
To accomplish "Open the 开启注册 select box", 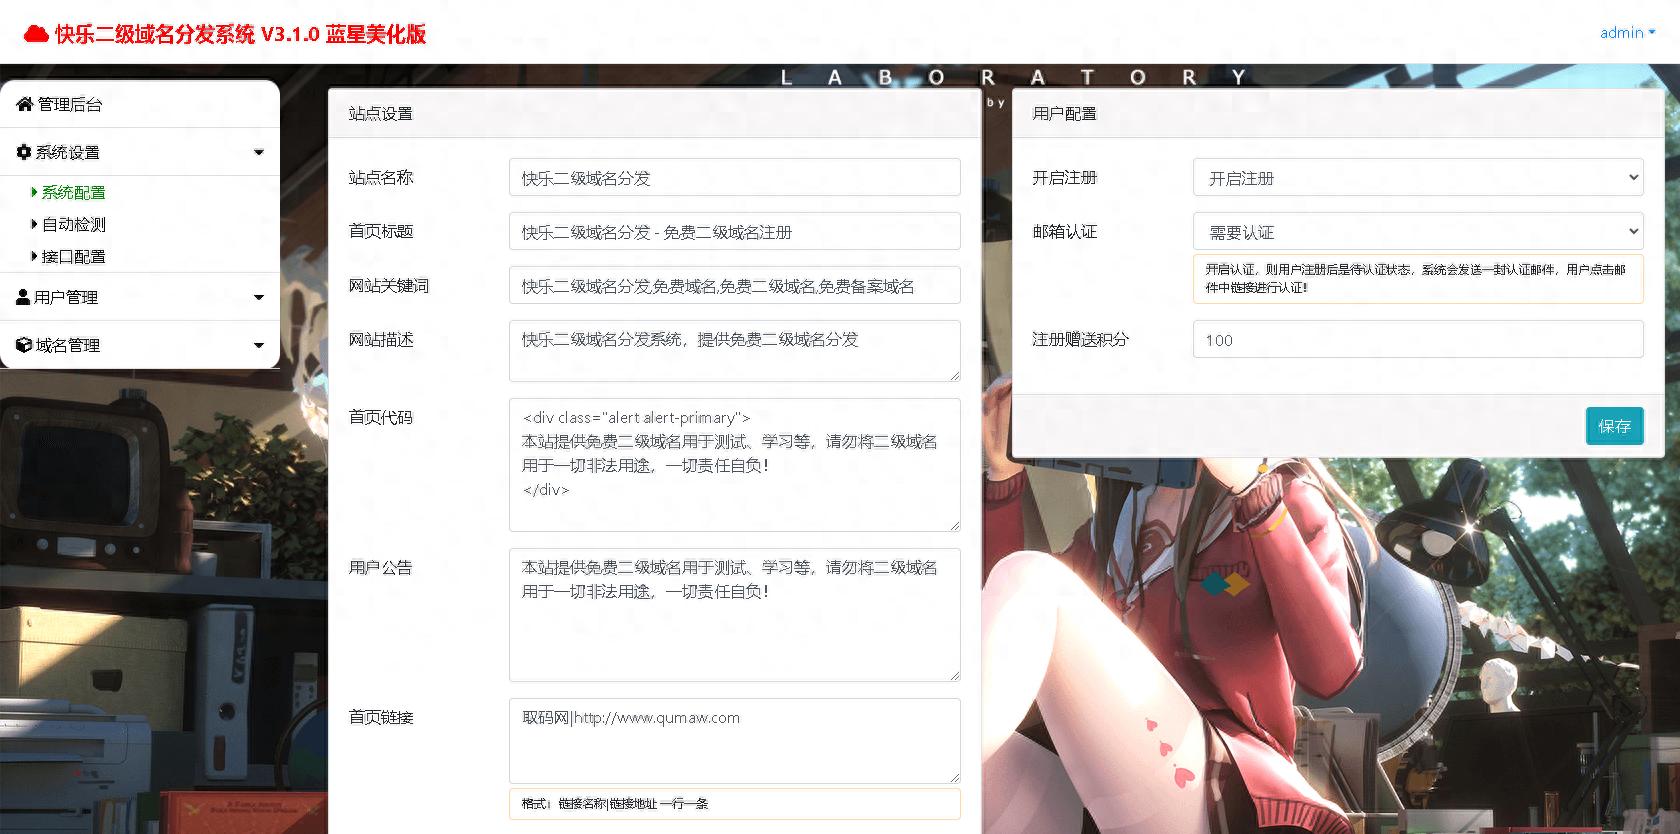I will tap(1418, 177).
